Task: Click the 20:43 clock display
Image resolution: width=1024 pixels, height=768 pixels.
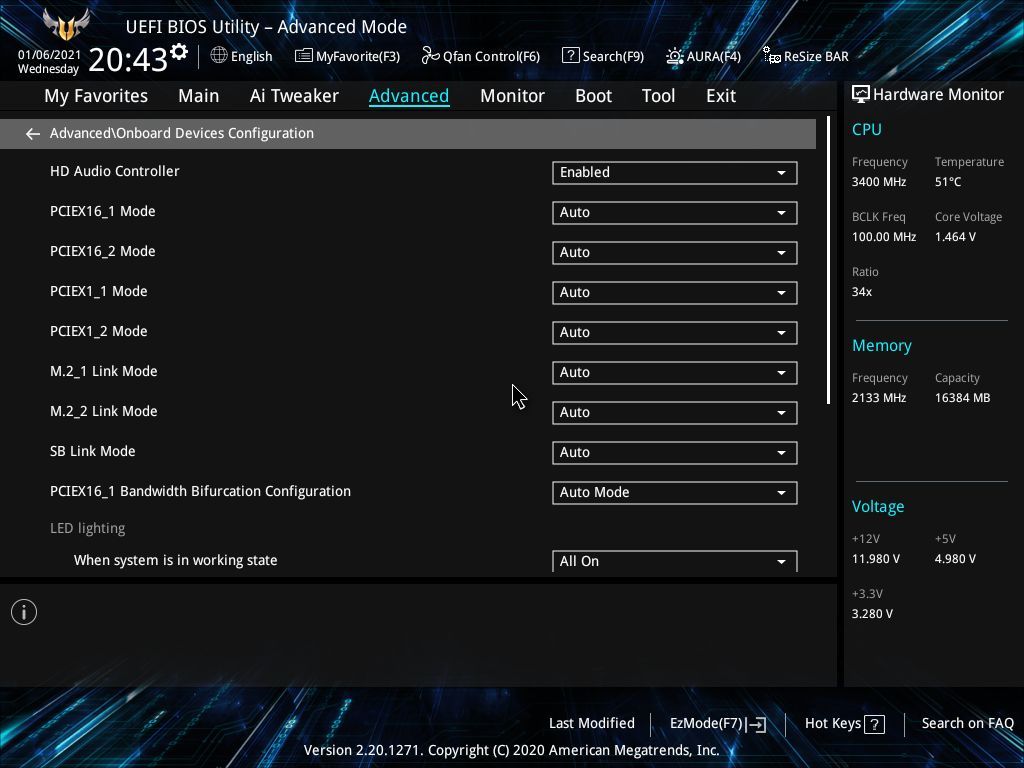Action: 128,59
